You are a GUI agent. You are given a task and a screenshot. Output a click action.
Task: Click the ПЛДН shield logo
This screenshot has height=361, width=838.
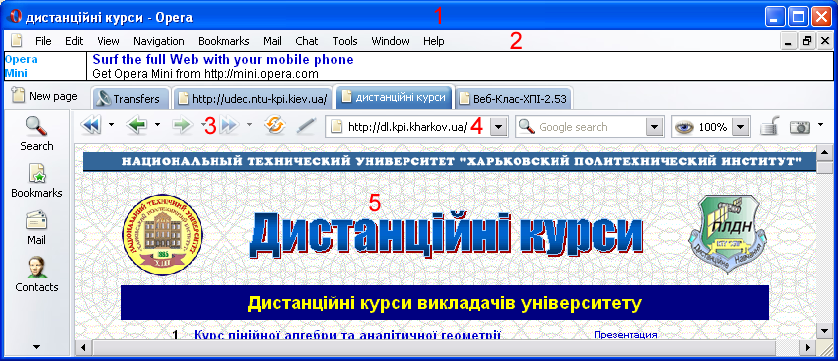(x=726, y=234)
